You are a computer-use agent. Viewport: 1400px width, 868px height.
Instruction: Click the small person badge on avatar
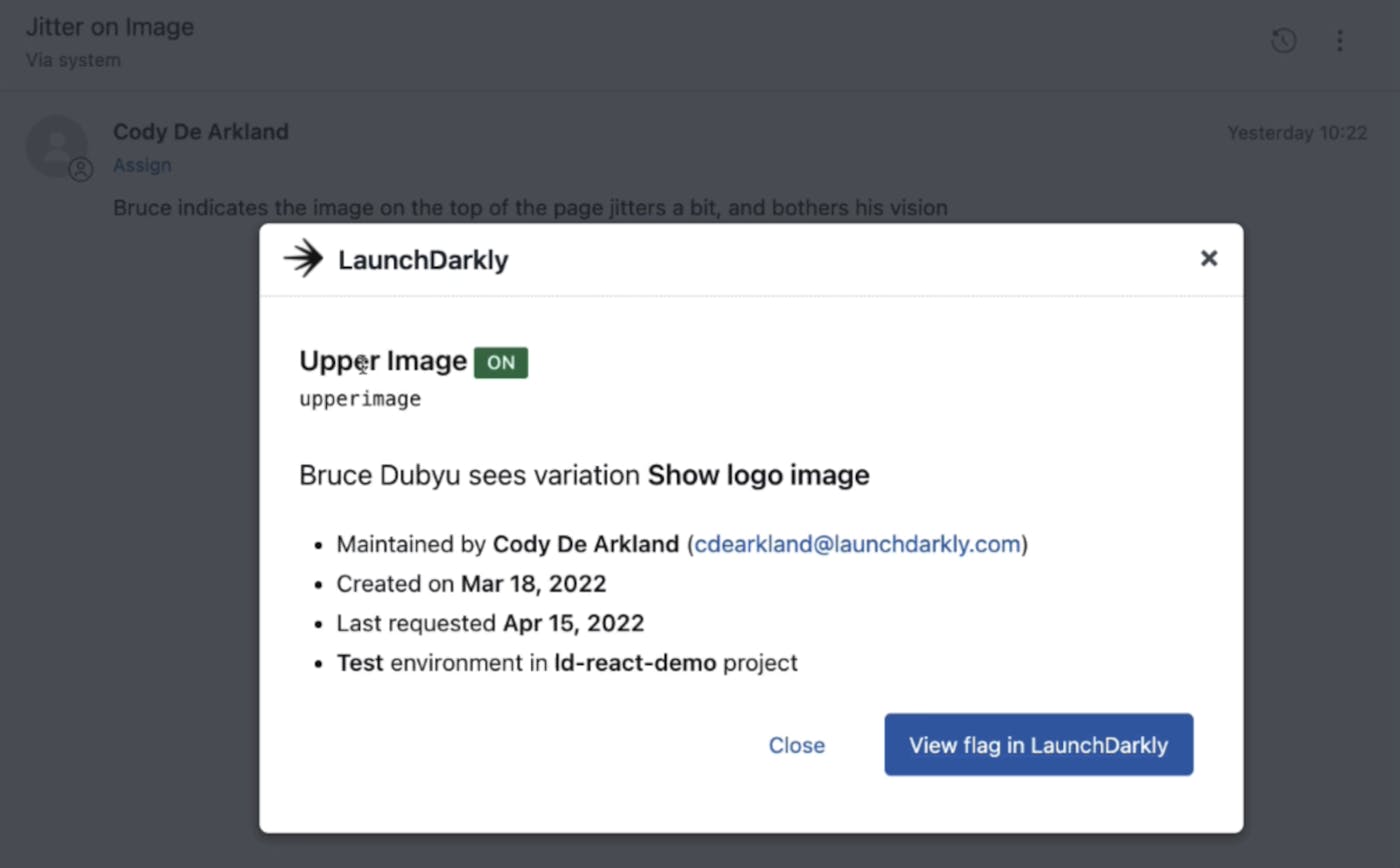[x=81, y=170]
